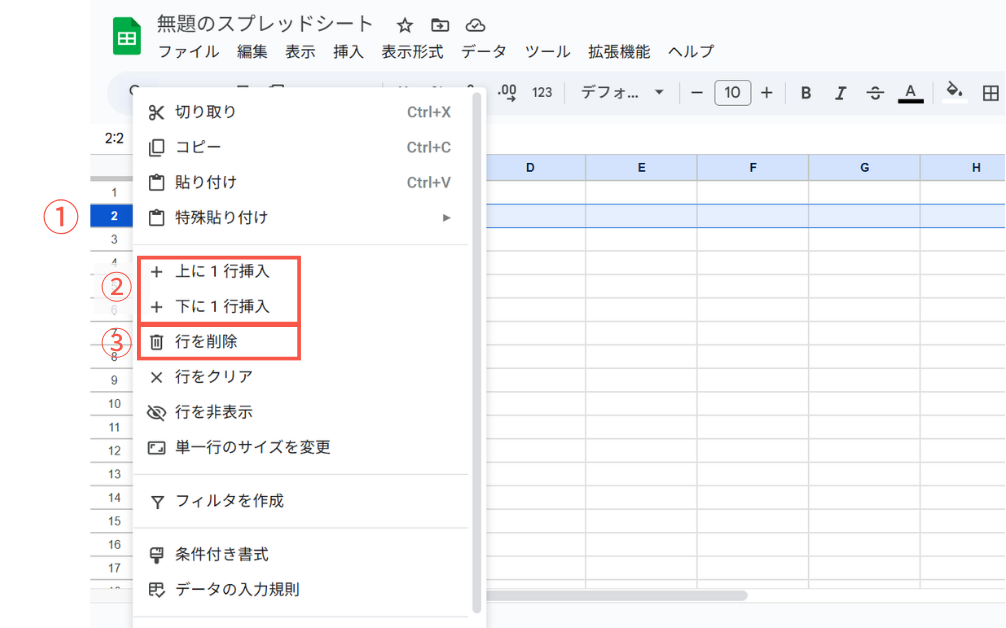Screen dimensions: 1006x628
Task: Choose 切り取り from the context menu
Action: click(300, 112)
